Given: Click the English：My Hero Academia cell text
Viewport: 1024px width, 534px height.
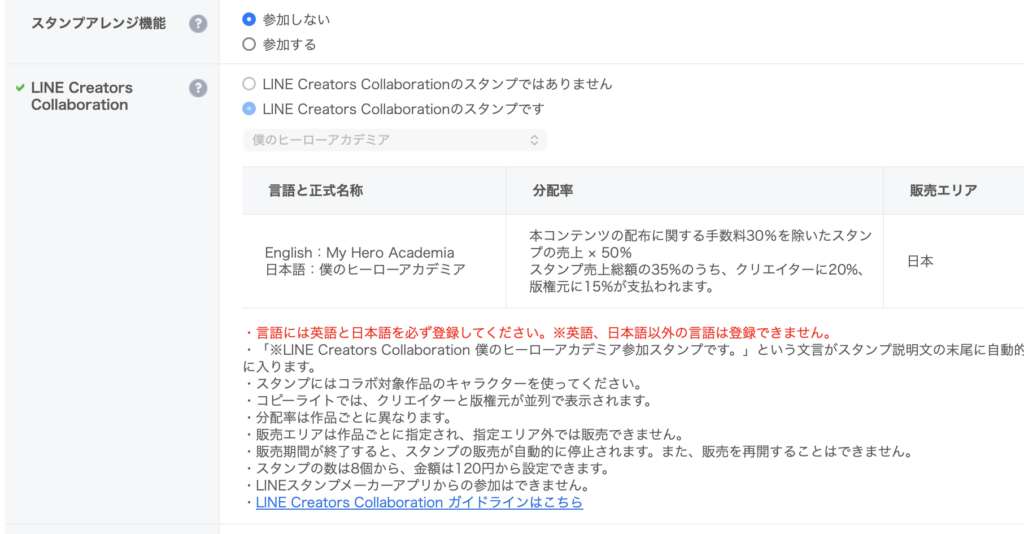Looking at the screenshot, I should click(359, 253).
